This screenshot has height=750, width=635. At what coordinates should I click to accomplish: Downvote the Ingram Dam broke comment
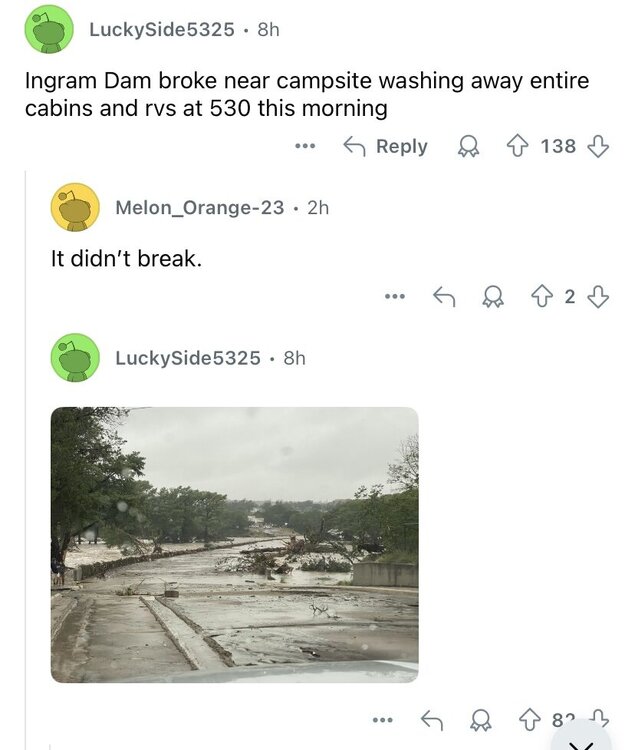[x=598, y=147]
